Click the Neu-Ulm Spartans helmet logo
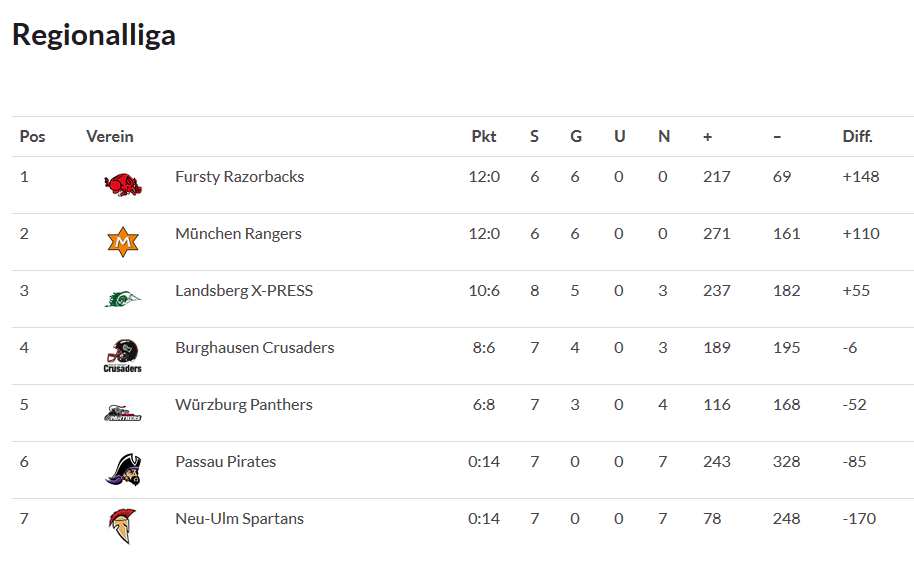 (123, 526)
